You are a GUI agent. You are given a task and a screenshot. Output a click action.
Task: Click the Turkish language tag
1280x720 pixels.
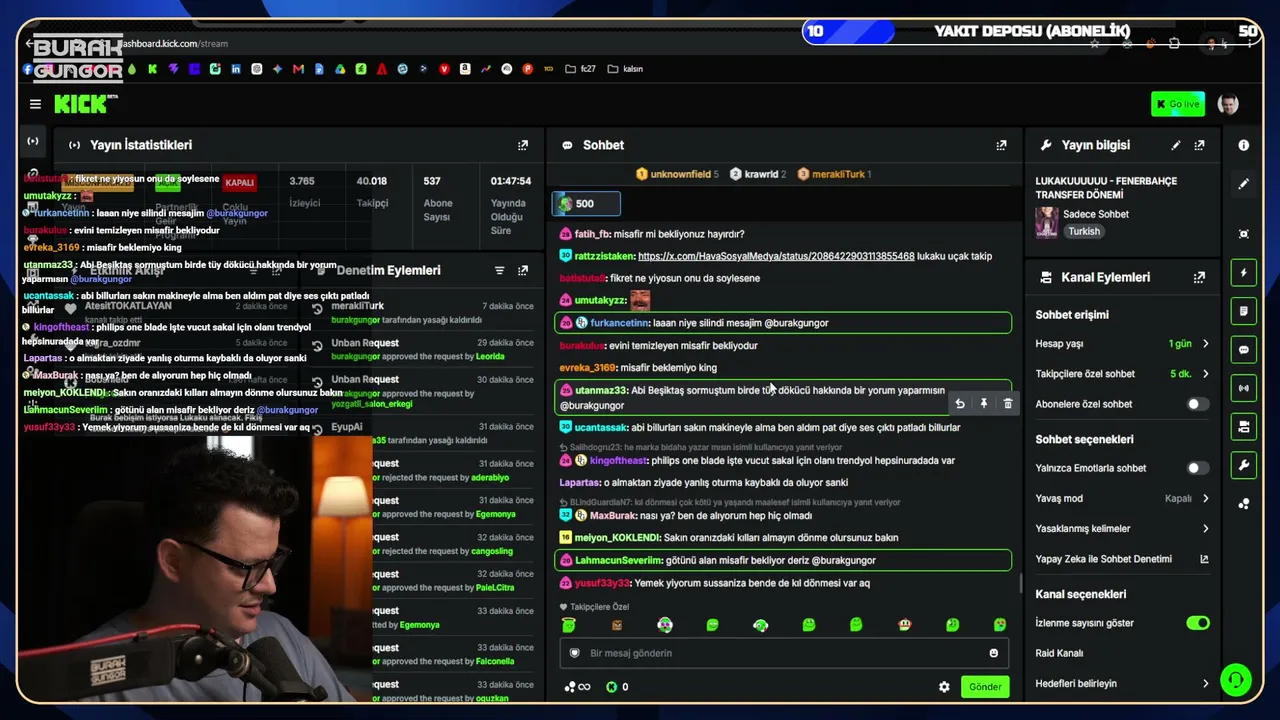(1083, 231)
